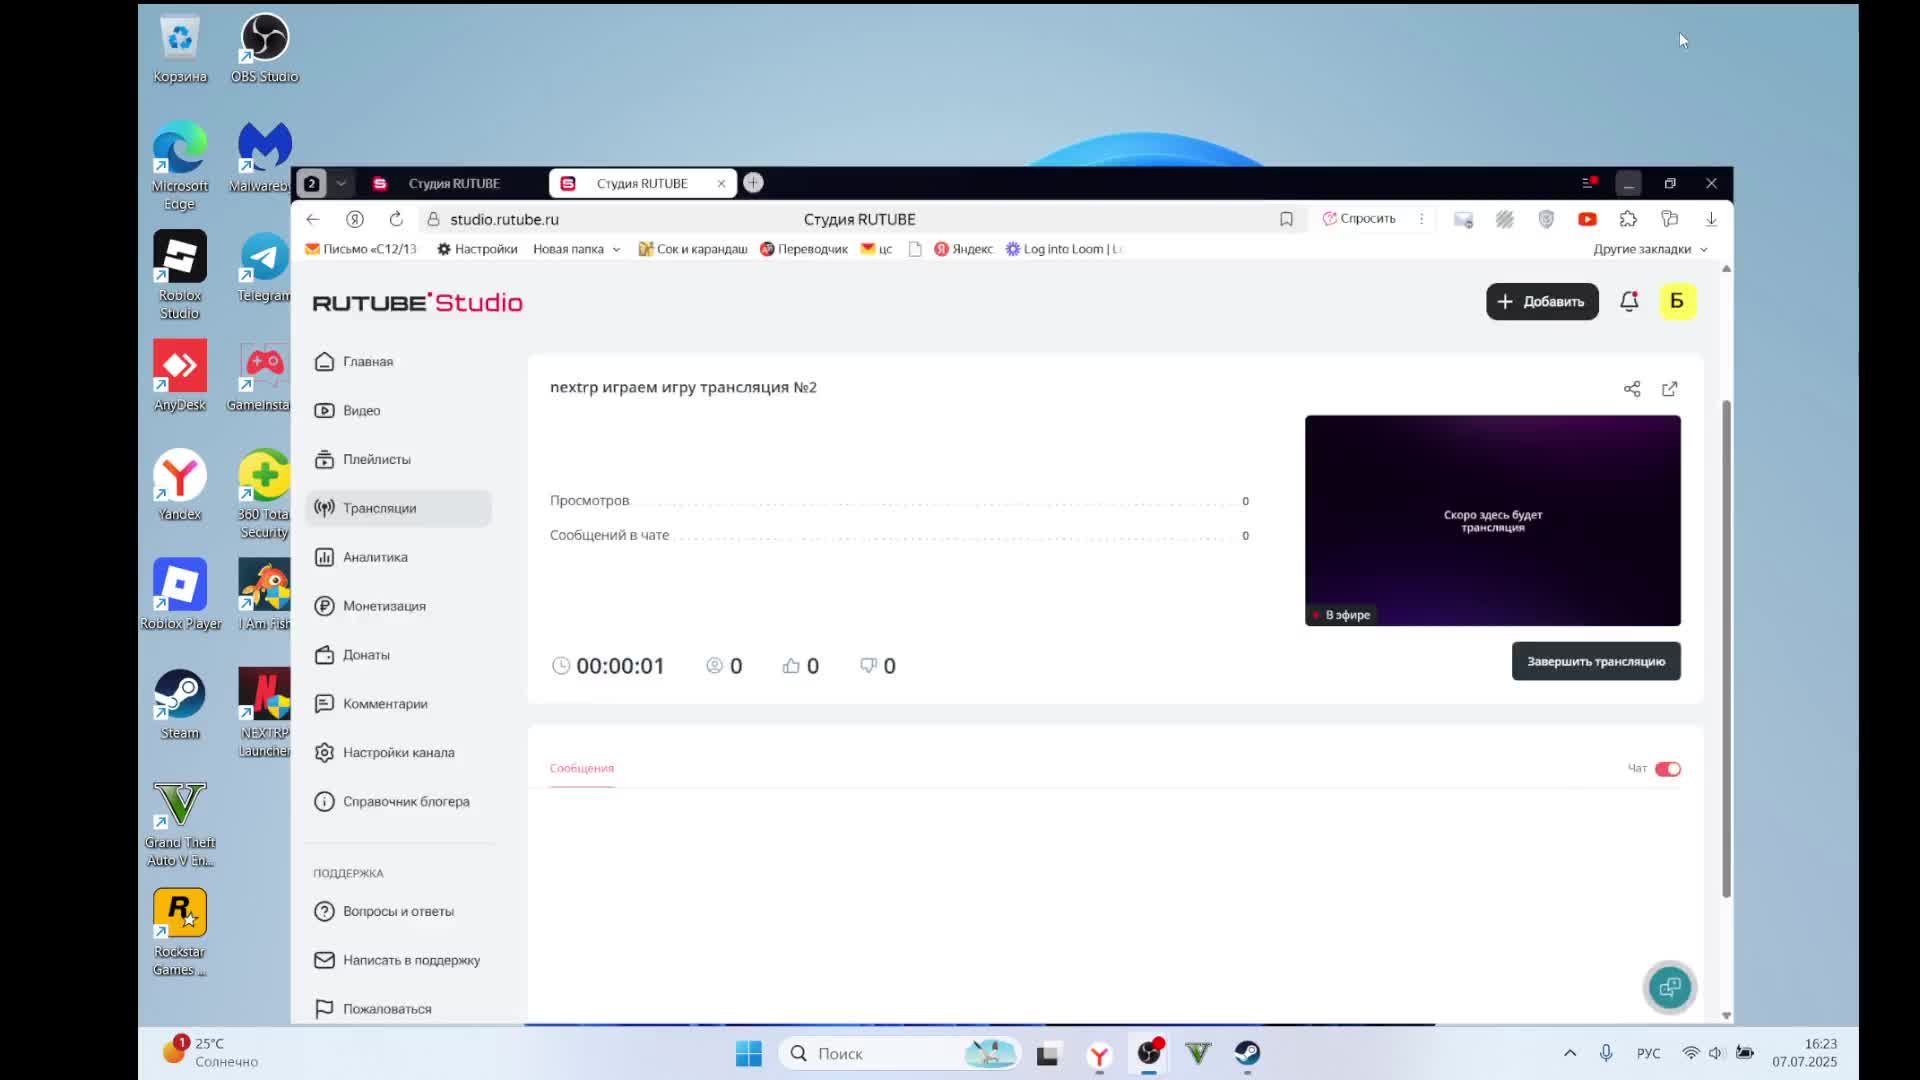The image size is (1920, 1080).
Task: Open Roblox Studio desktop shortcut
Action: (180, 275)
